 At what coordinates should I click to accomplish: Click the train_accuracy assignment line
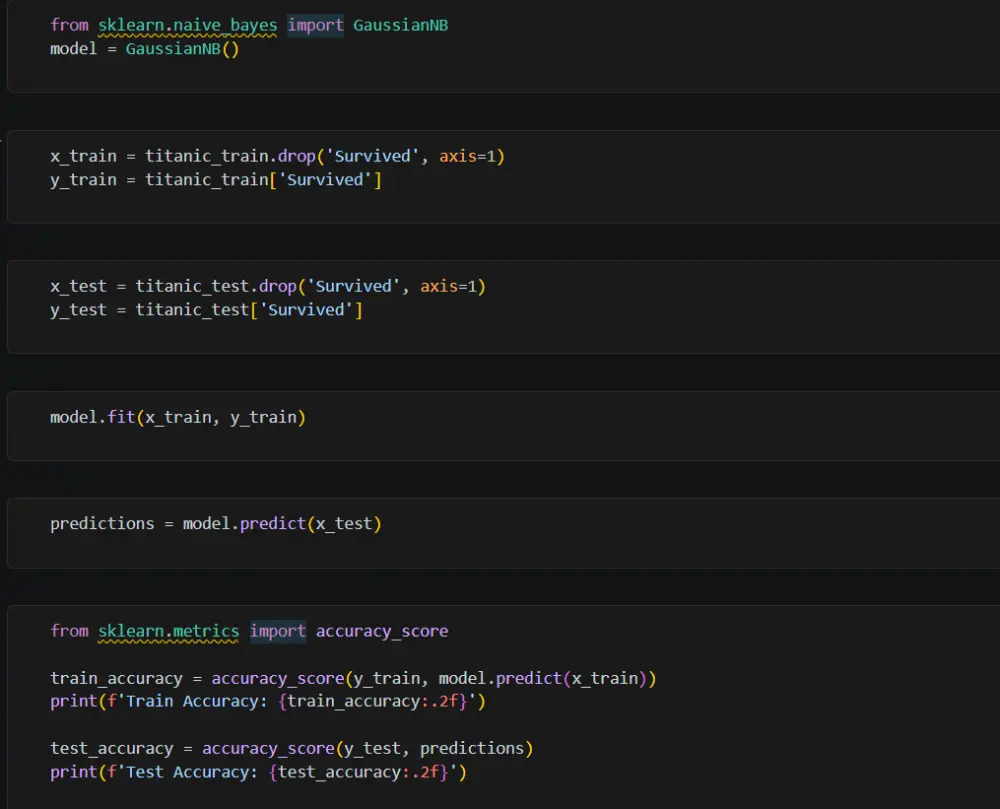point(350,678)
